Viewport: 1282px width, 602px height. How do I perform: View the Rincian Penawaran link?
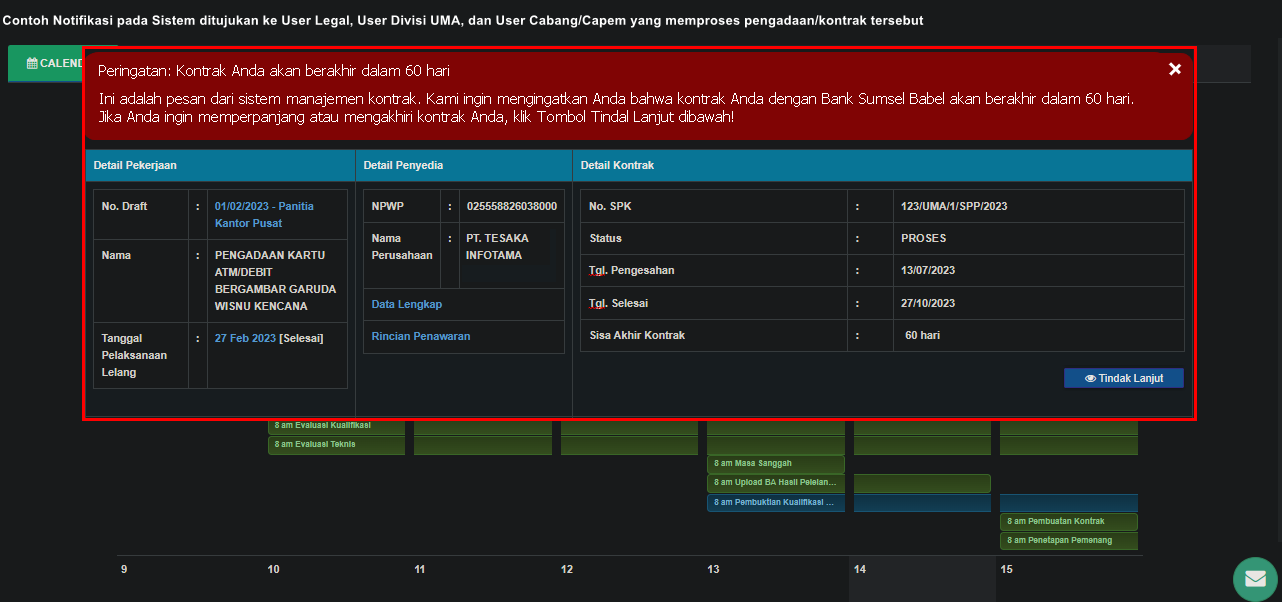420,336
